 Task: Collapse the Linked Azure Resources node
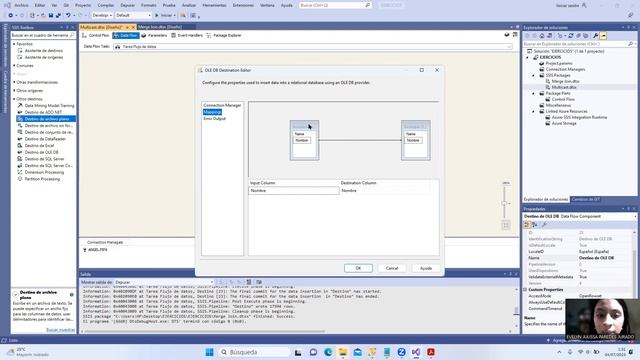pos(533,111)
